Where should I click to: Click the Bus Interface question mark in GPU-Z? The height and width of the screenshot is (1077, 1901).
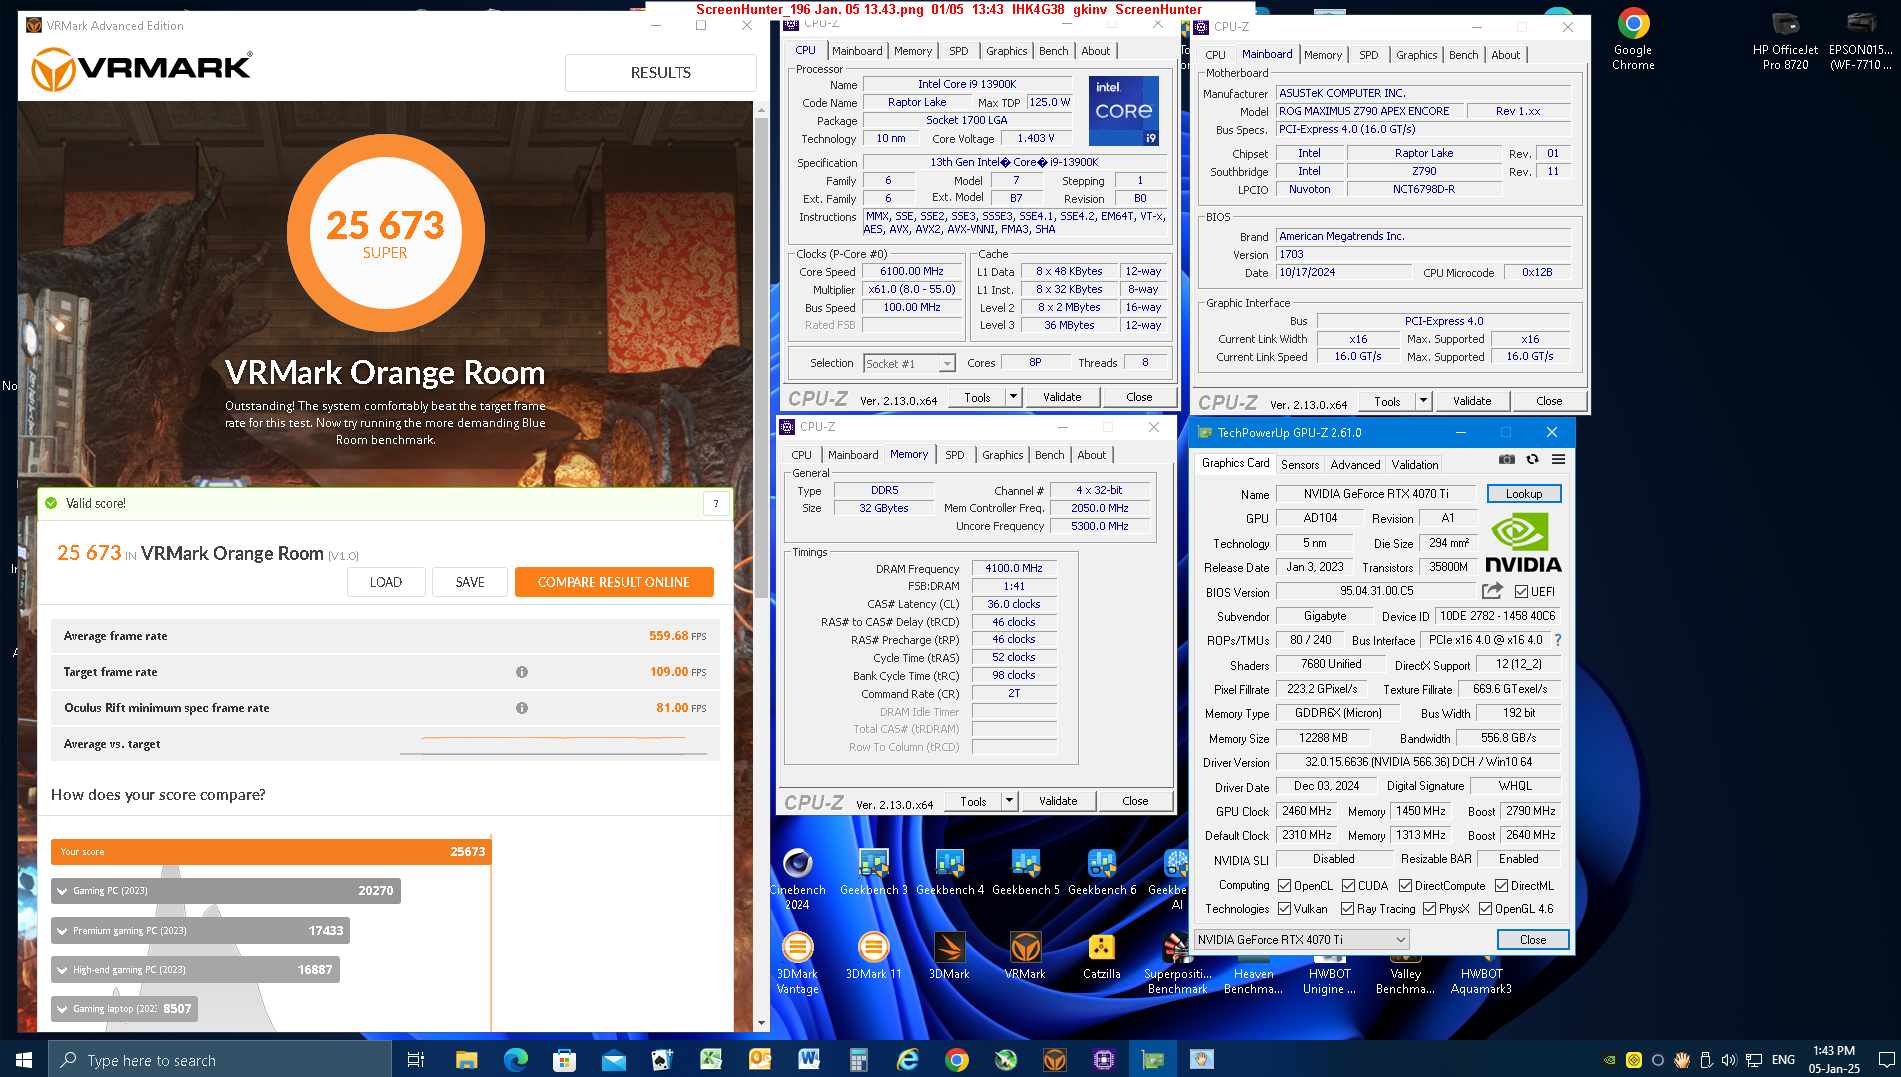[x=1557, y=640]
